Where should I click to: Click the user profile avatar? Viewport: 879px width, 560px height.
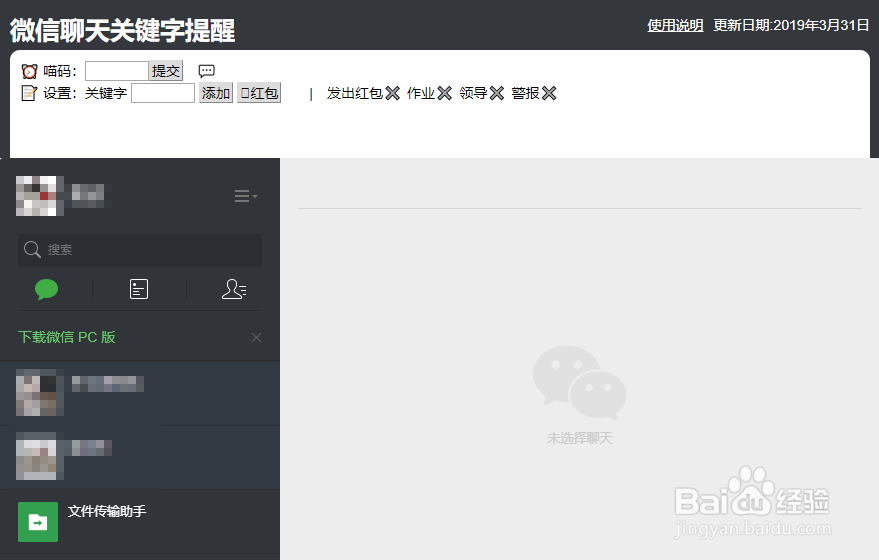click(x=39, y=196)
